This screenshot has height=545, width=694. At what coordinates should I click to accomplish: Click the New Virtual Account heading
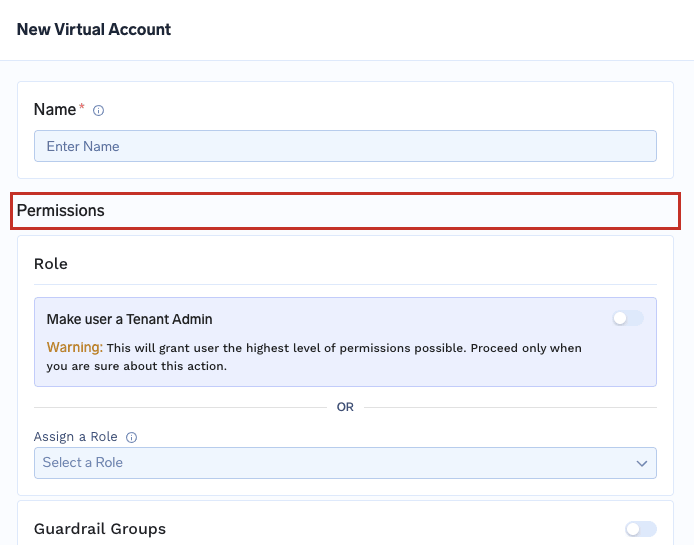coord(94,30)
